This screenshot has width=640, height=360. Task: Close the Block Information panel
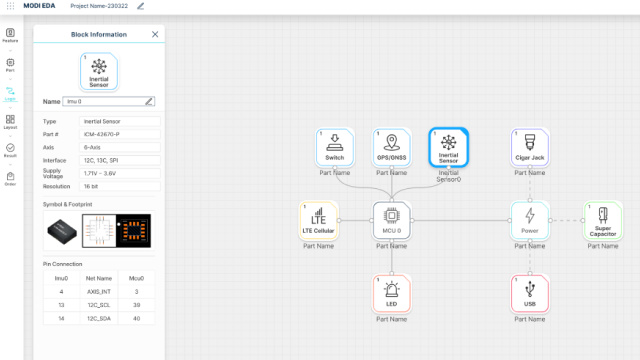(x=155, y=34)
